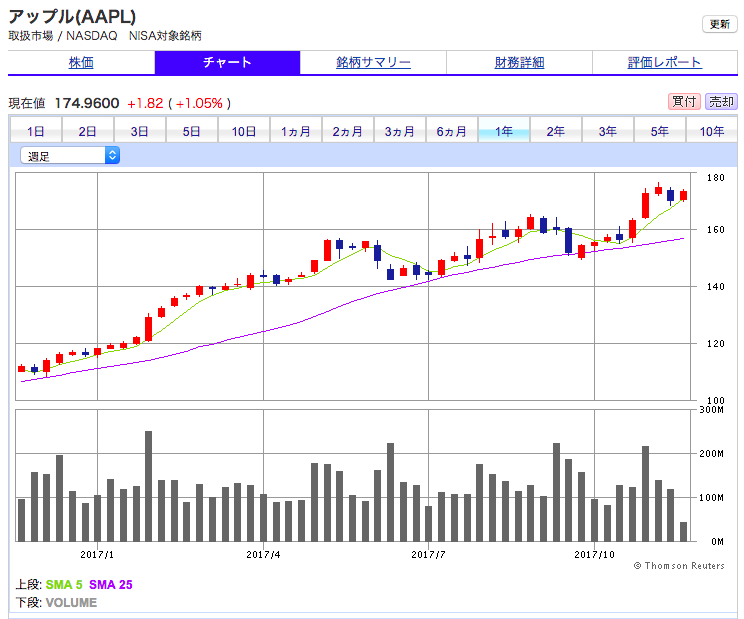Click the 売却 sell button
This screenshot has width=744, height=619.
coord(721,102)
